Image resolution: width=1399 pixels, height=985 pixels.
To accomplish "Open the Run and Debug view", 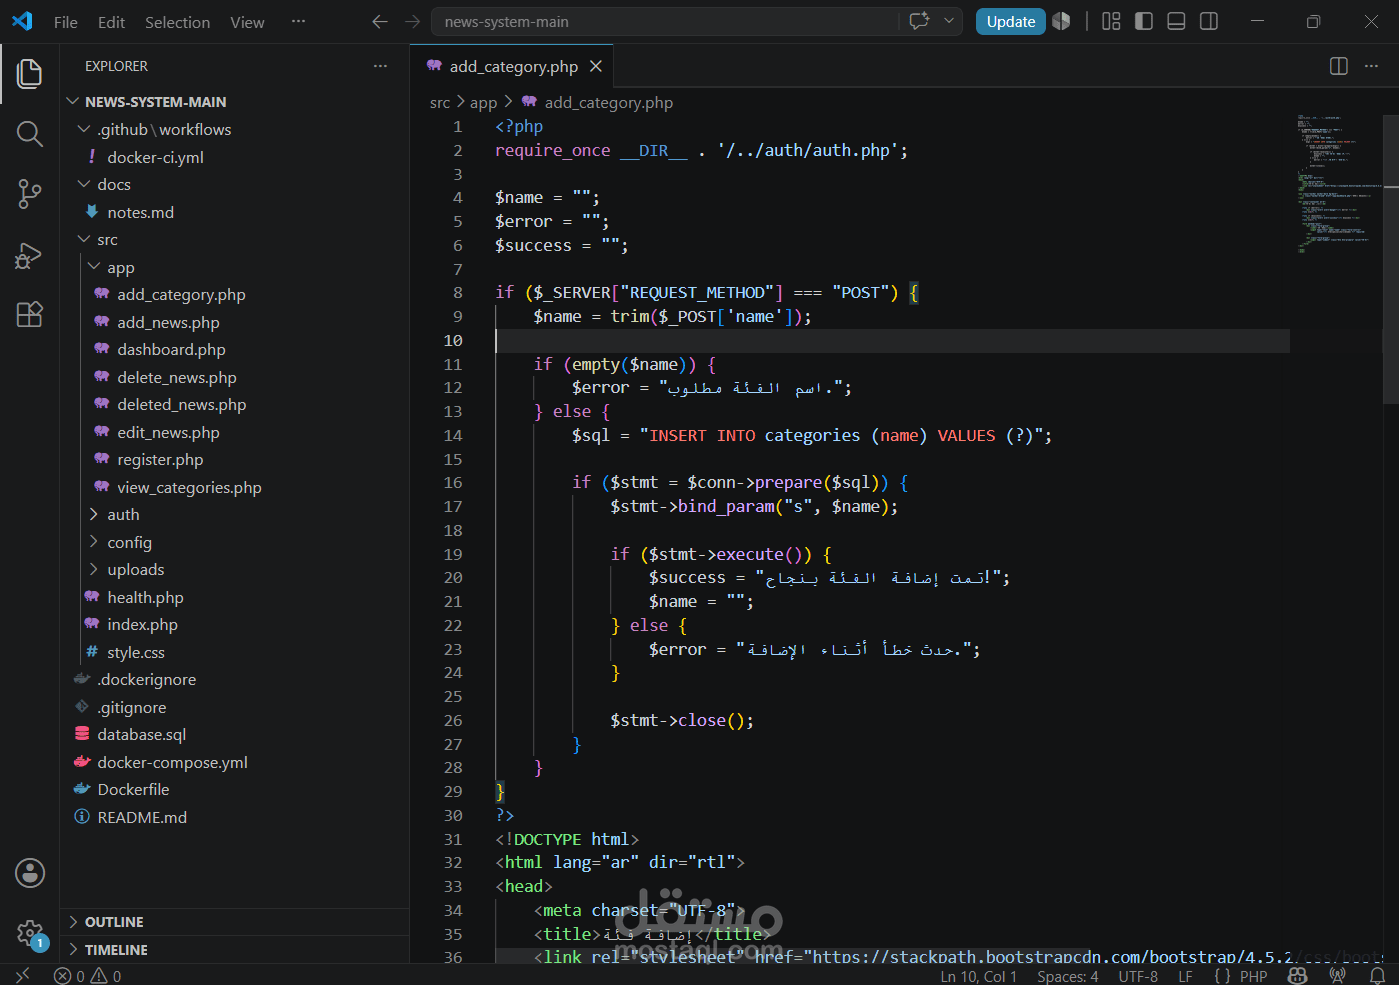I will 29,255.
